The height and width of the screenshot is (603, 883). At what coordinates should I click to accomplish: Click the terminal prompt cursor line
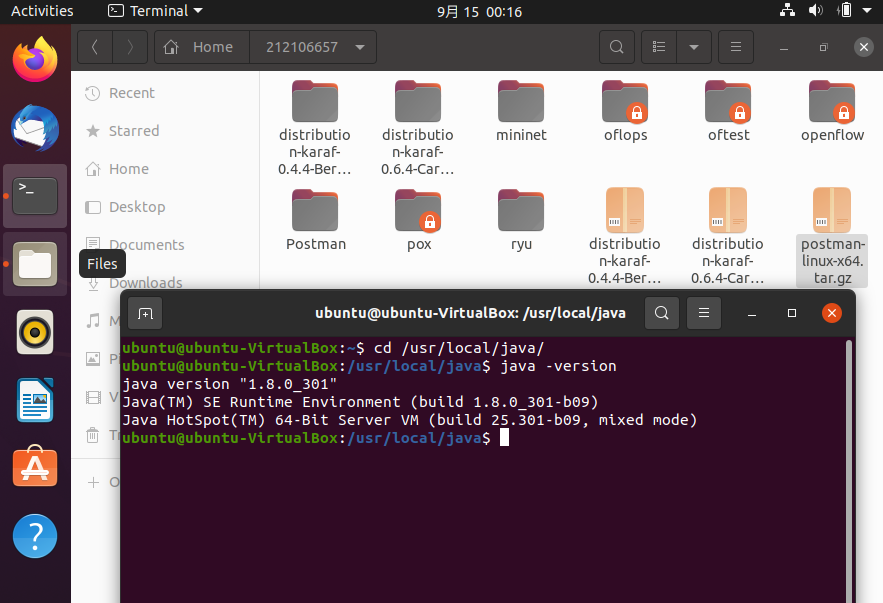pos(315,437)
